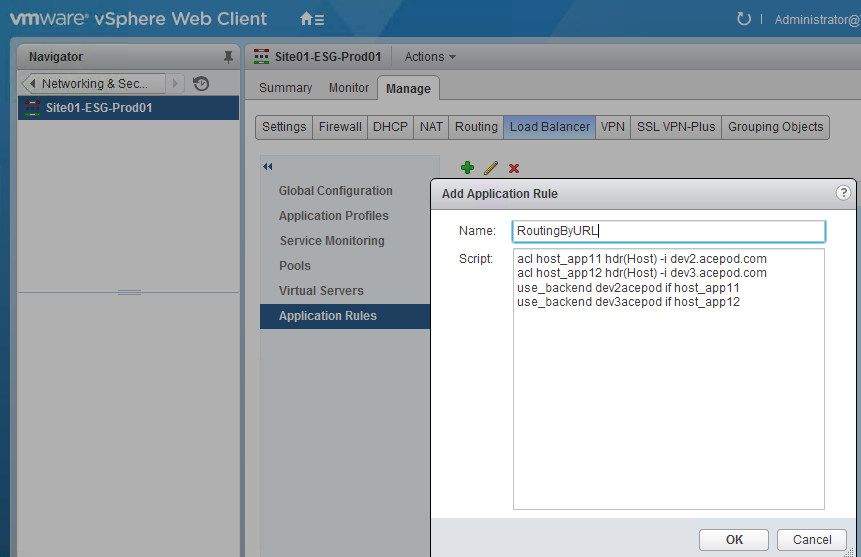This screenshot has height=557, width=861.
Task: Switch to the Monitor tab
Action: [349, 88]
